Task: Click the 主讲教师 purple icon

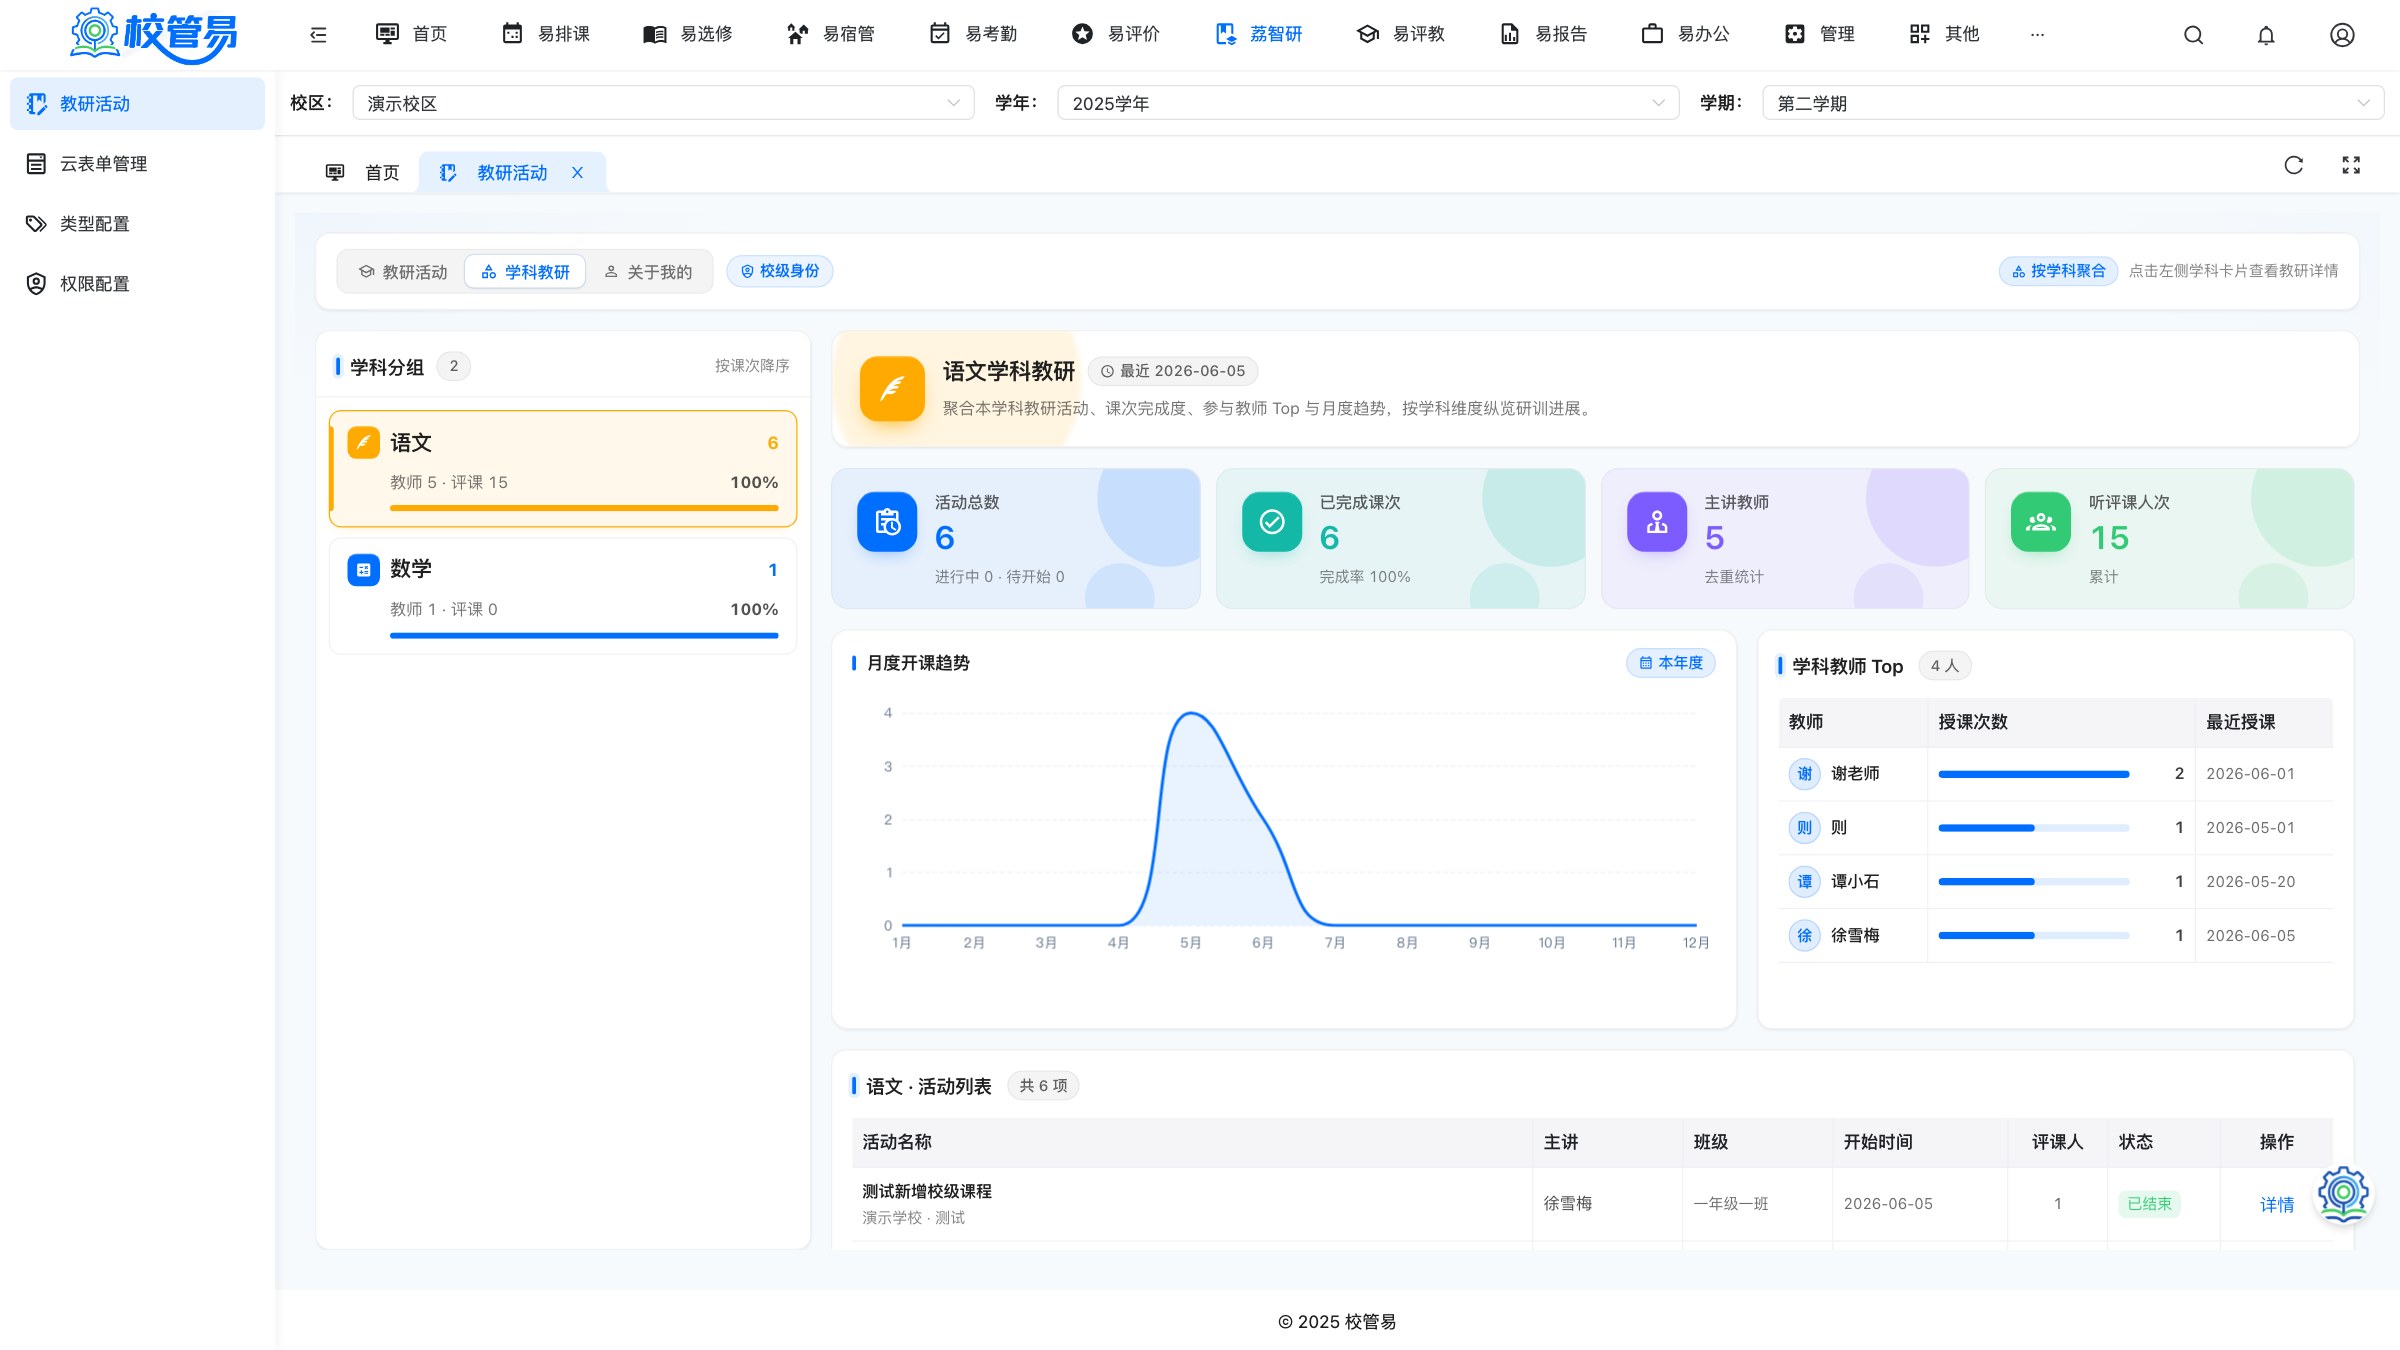Action: pyautogui.click(x=1657, y=521)
